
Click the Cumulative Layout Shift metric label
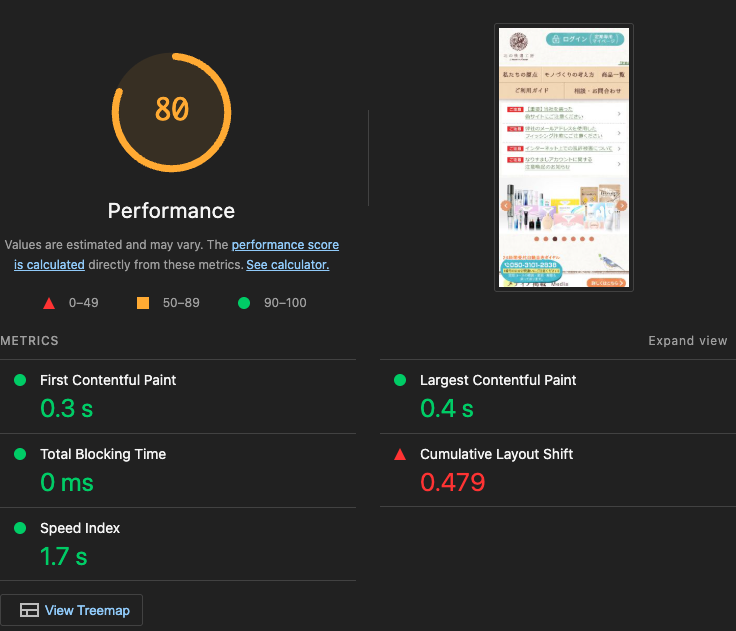click(497, 454)
